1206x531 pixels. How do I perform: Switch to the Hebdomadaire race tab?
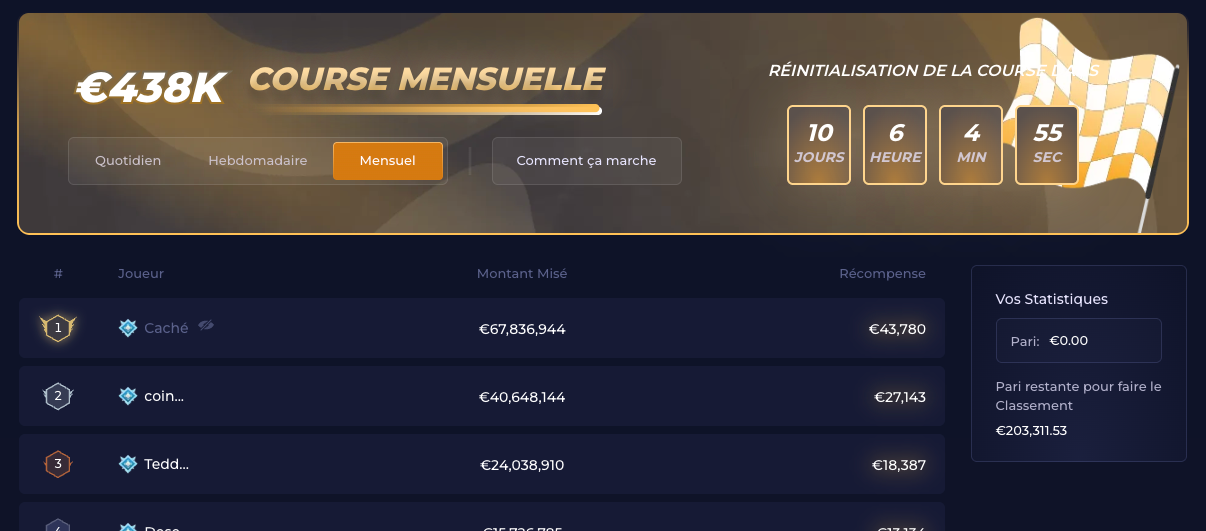(258, 161)
